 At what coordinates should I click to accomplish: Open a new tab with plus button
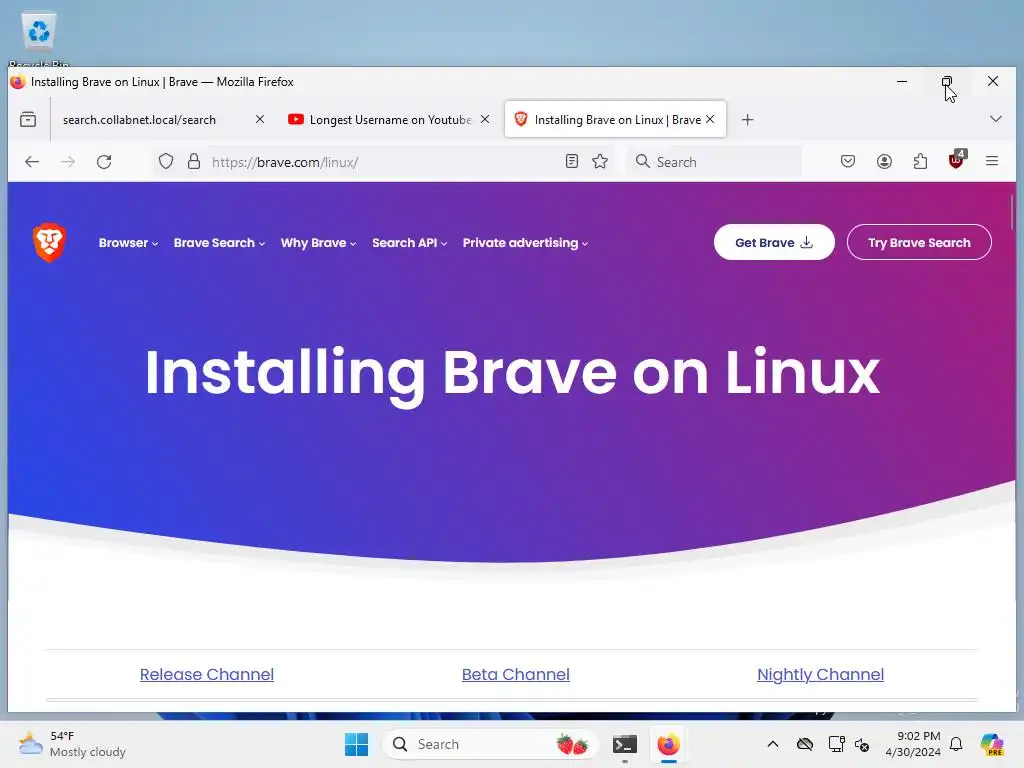(x=748, y=120)
